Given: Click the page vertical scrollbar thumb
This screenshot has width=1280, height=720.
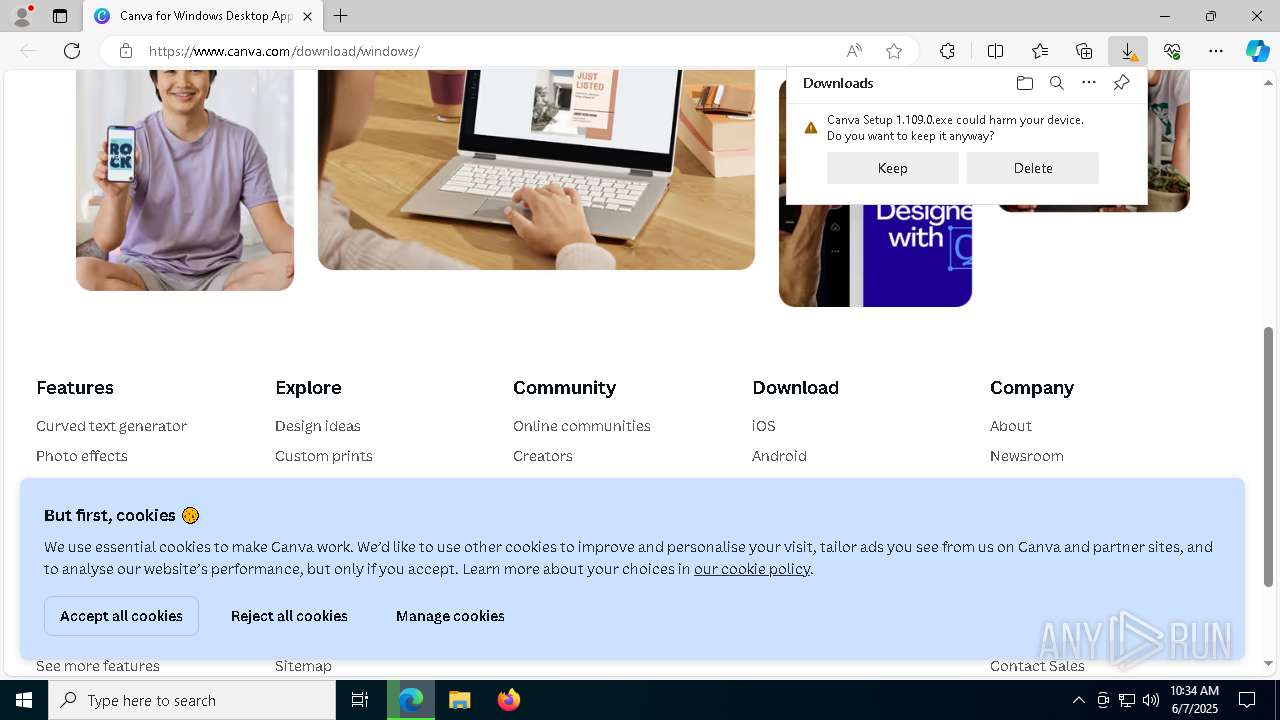Looking at the screenshot, I should pyautogui.click(x=1269, y=455).
